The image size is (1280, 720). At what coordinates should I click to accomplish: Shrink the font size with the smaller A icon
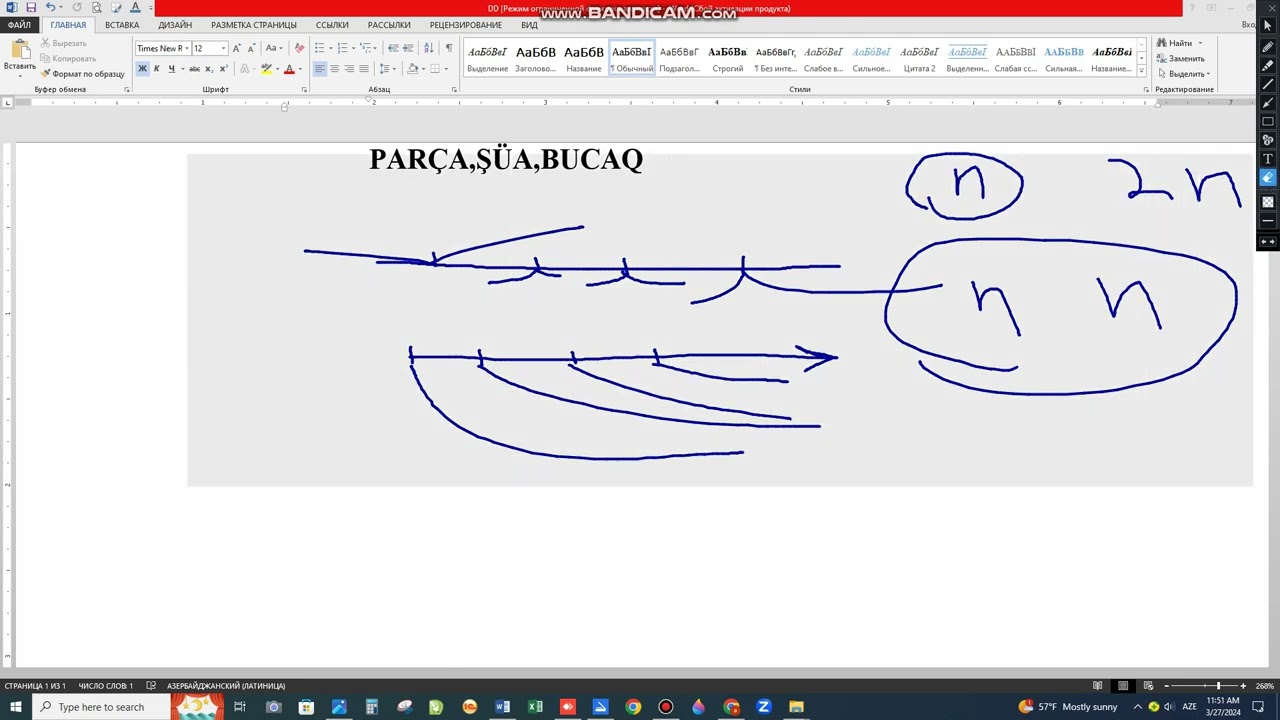[251, 48]
